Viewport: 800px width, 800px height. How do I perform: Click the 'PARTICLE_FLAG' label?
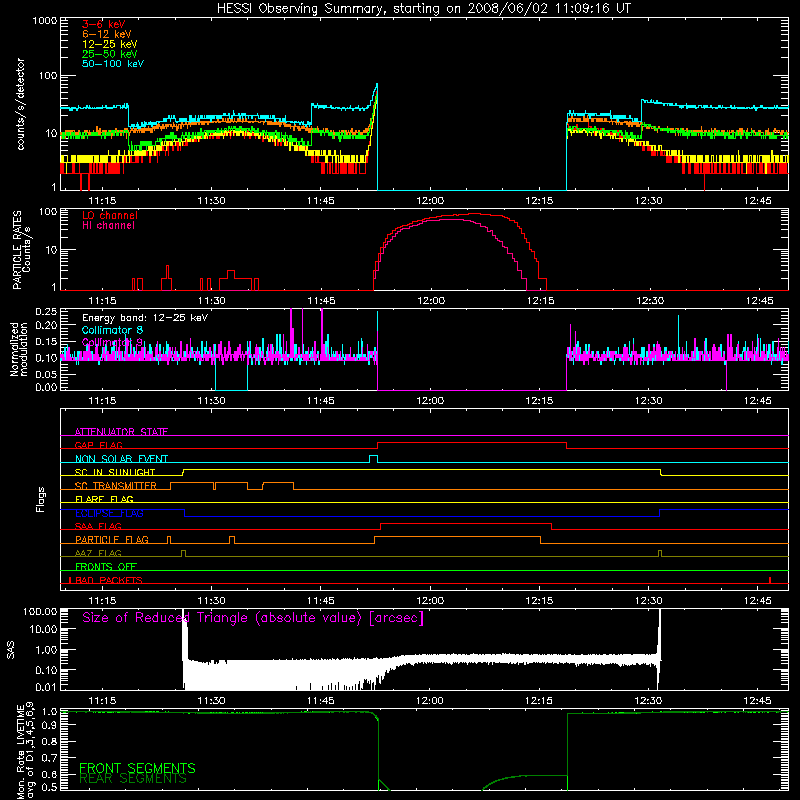(x=112, y=540)
